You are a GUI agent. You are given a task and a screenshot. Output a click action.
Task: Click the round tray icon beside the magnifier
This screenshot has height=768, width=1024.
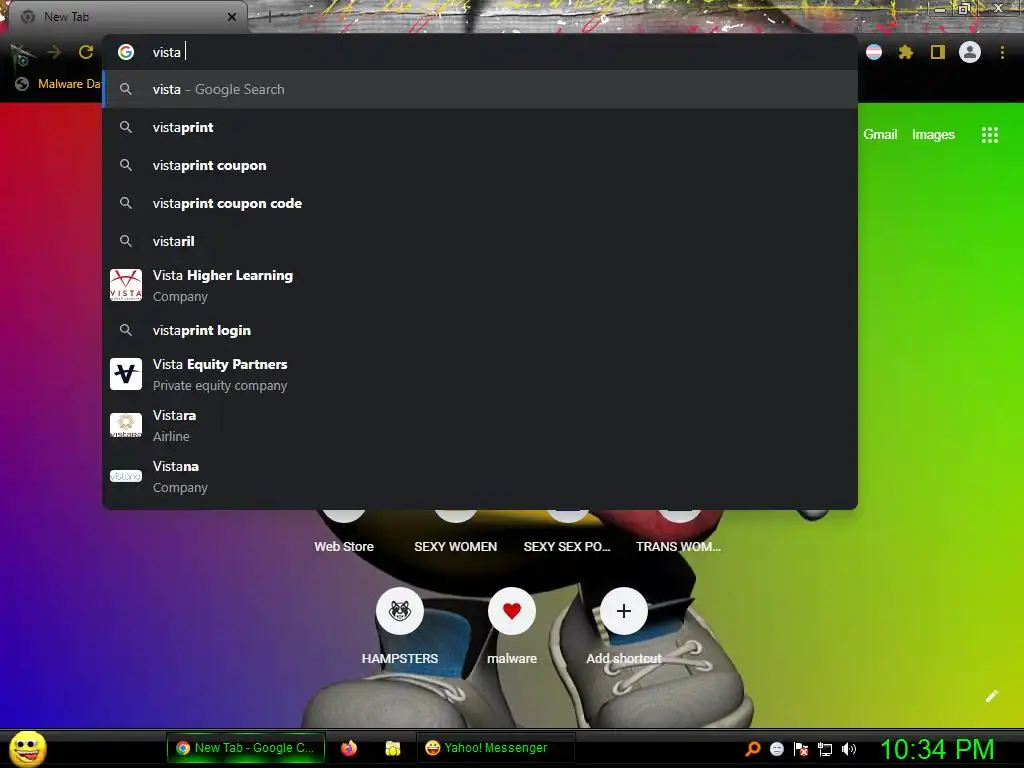pos(776,749)
